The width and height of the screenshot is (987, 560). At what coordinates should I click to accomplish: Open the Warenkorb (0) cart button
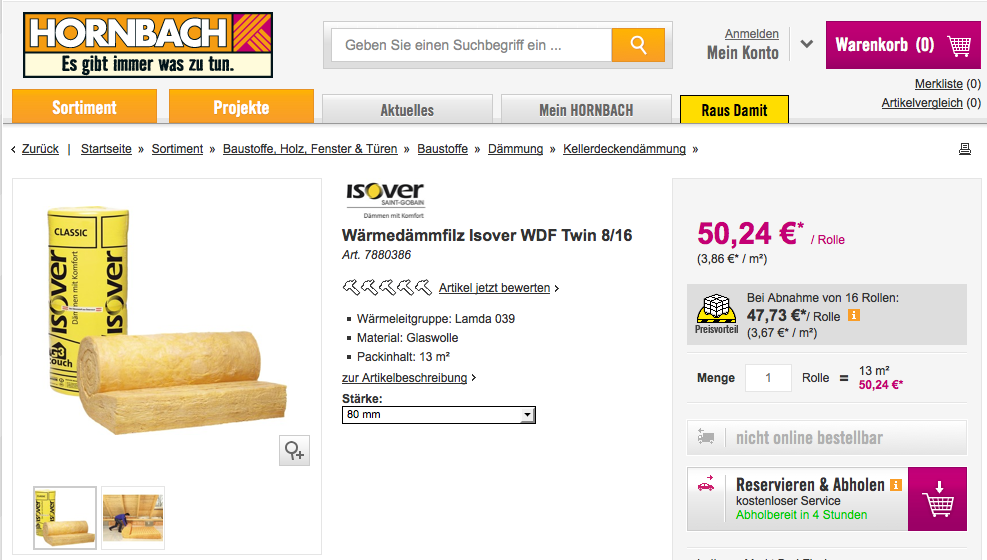(x=903, y=45)
